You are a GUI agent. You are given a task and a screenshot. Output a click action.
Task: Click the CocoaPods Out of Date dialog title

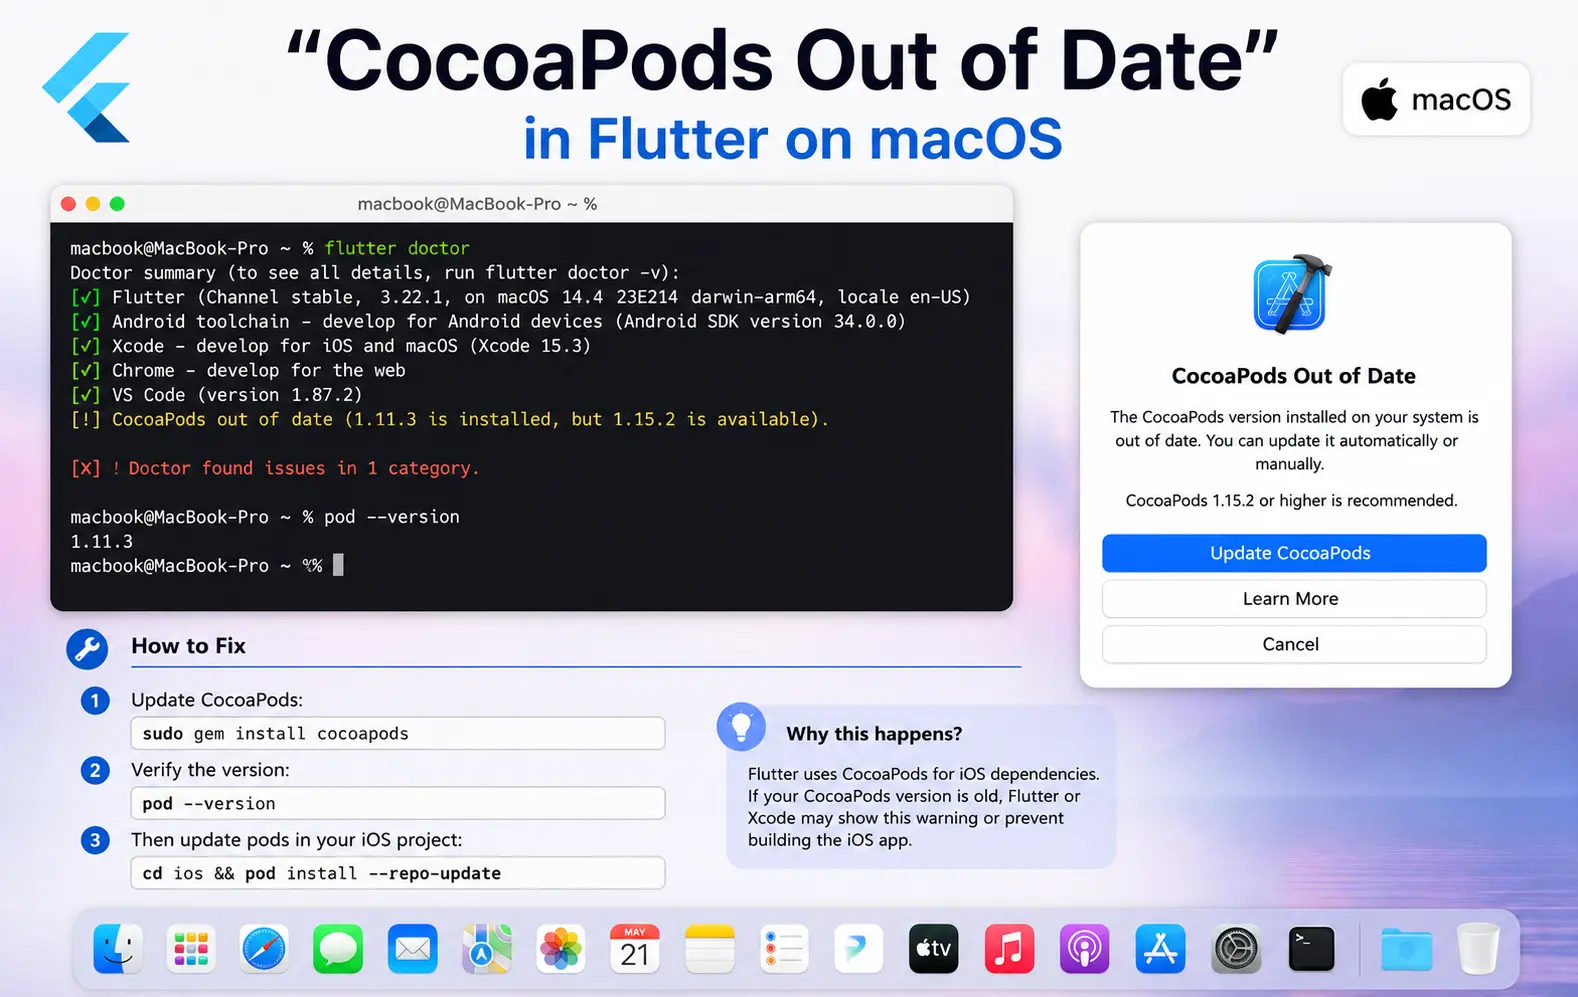(1293, 376)
